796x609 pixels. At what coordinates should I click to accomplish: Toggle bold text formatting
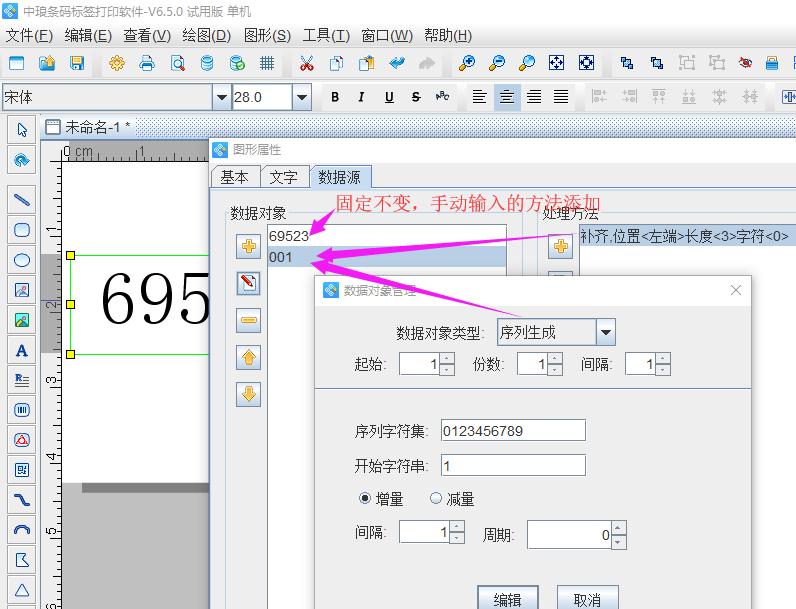335,96
